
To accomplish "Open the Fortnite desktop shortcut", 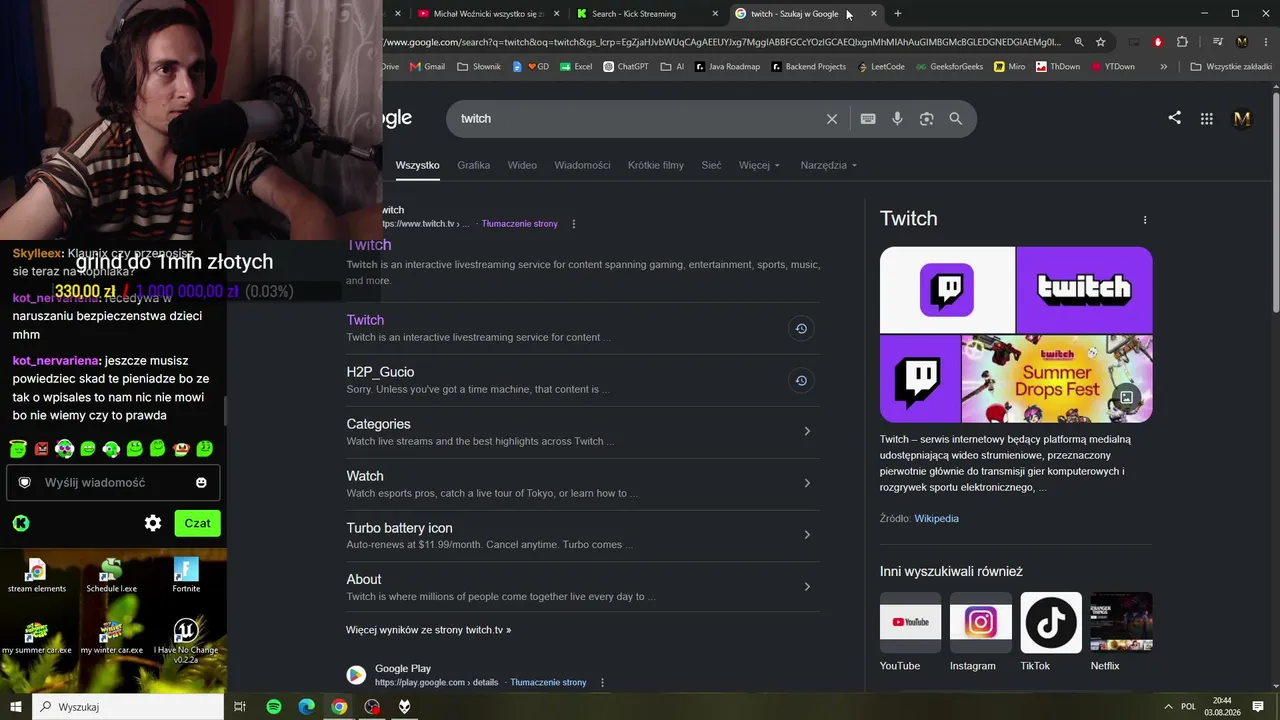I will [x=186, y=575].
